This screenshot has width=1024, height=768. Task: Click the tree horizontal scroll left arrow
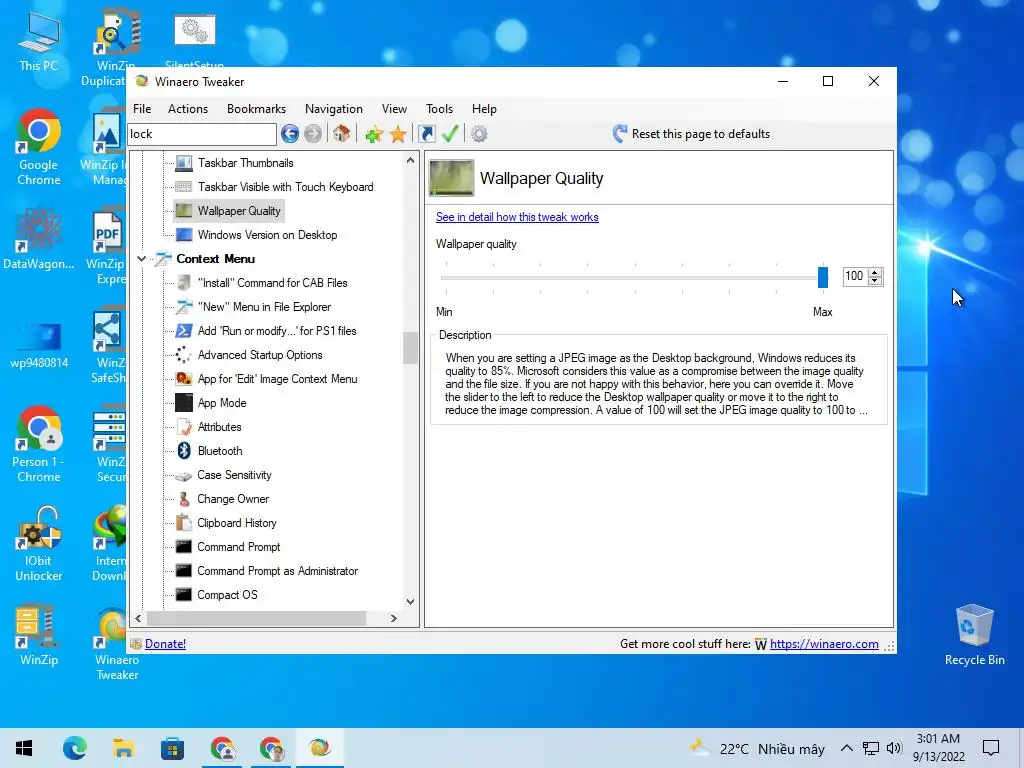[x=138, y=618]
